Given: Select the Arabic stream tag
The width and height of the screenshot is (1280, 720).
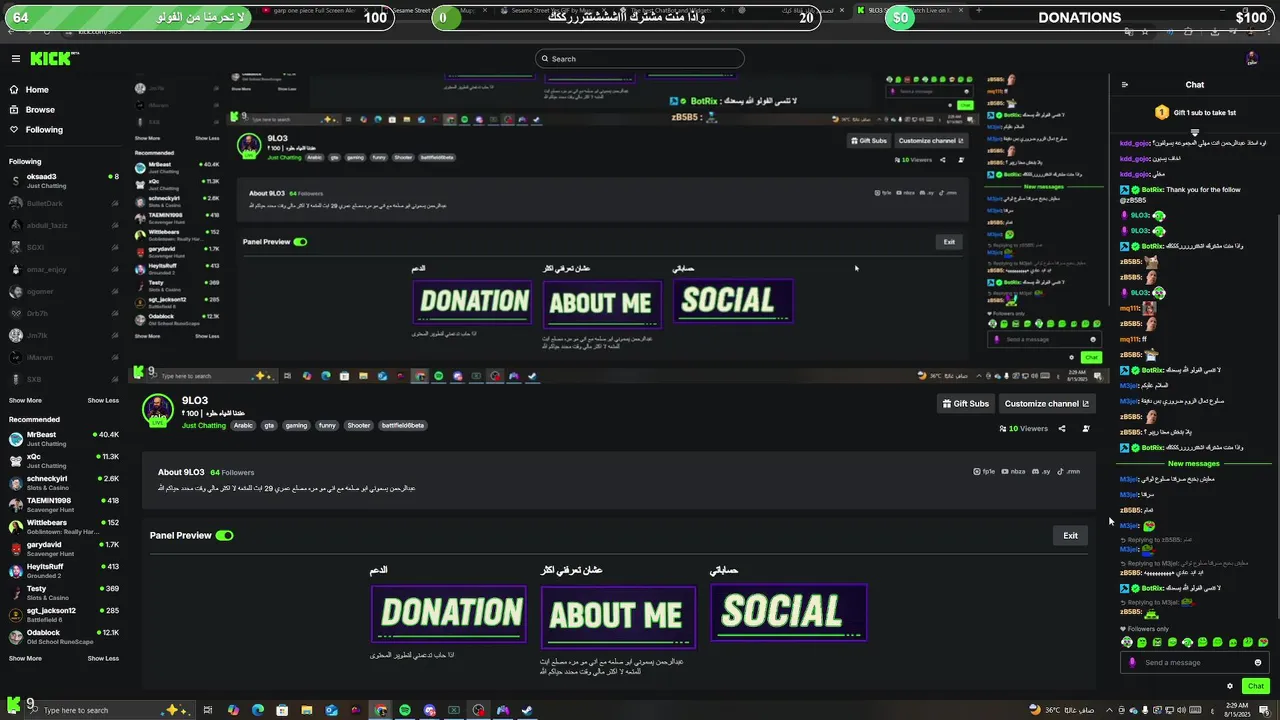Looking at the screenshot, I should pos(243,425).
